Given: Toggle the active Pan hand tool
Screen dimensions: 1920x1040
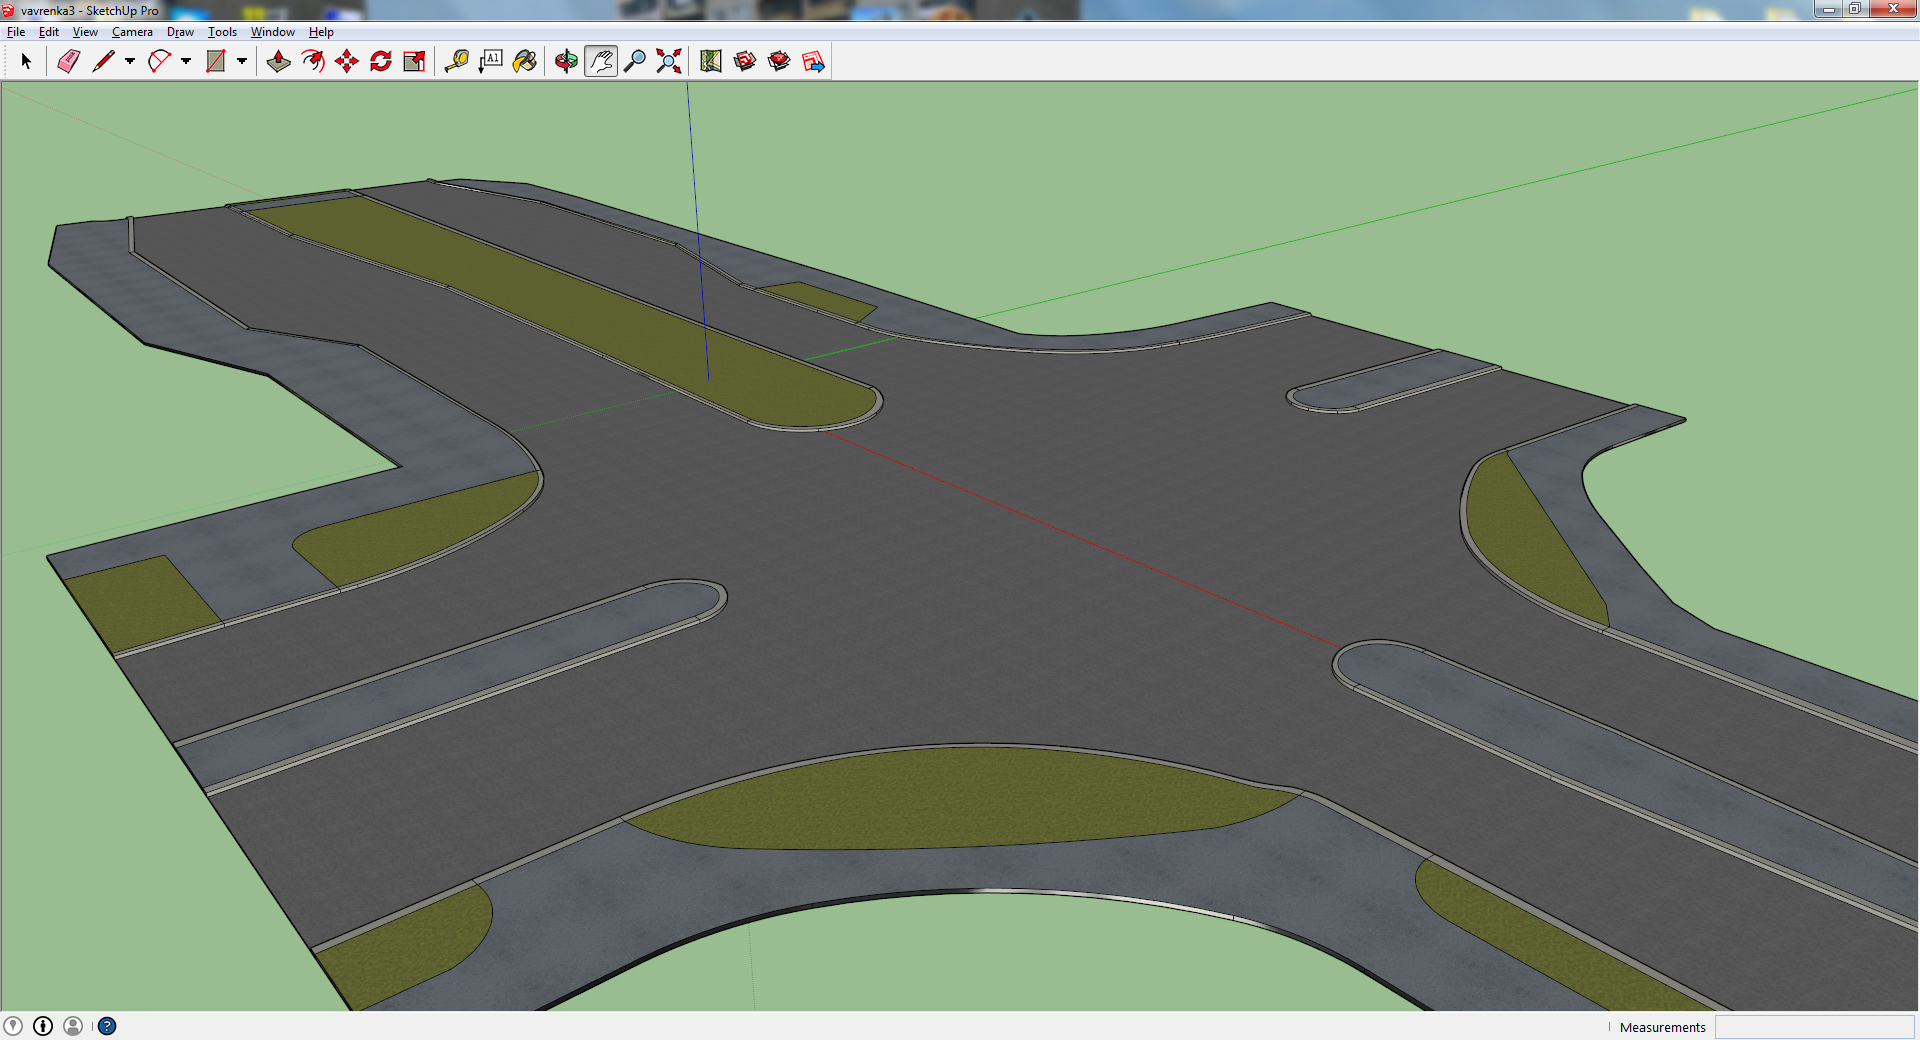Looking at the screenshot, I should click(x=600, y=62).
